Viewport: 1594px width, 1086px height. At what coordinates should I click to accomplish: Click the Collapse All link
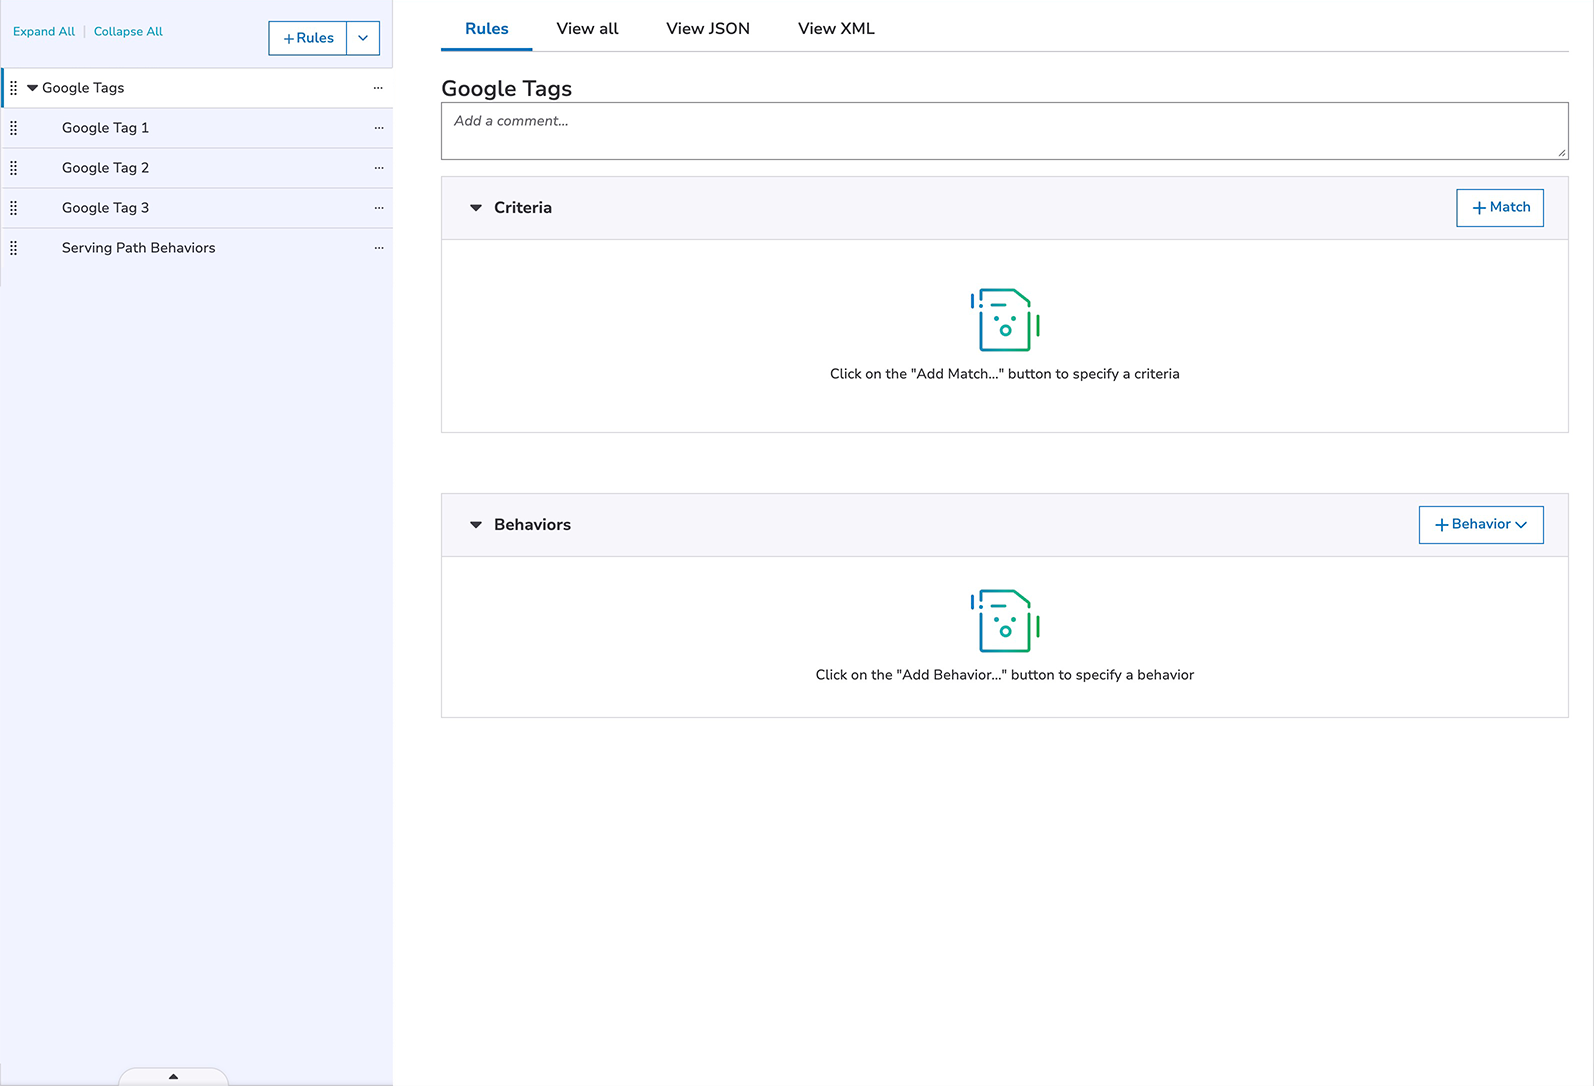pyautogui.click(x=128, y=32)
